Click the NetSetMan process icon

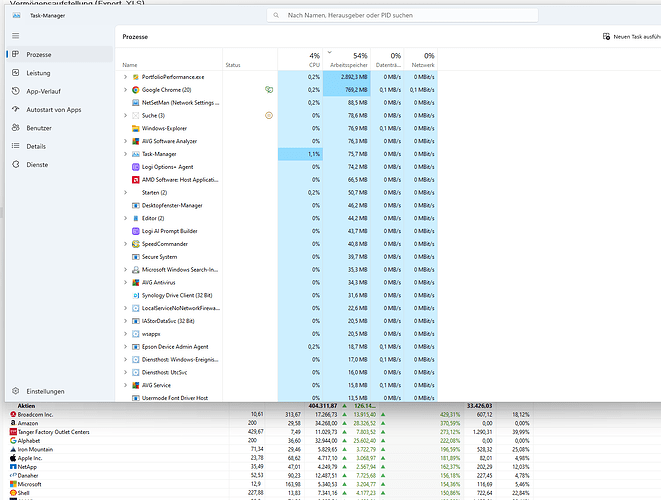(x=136, y=103)
